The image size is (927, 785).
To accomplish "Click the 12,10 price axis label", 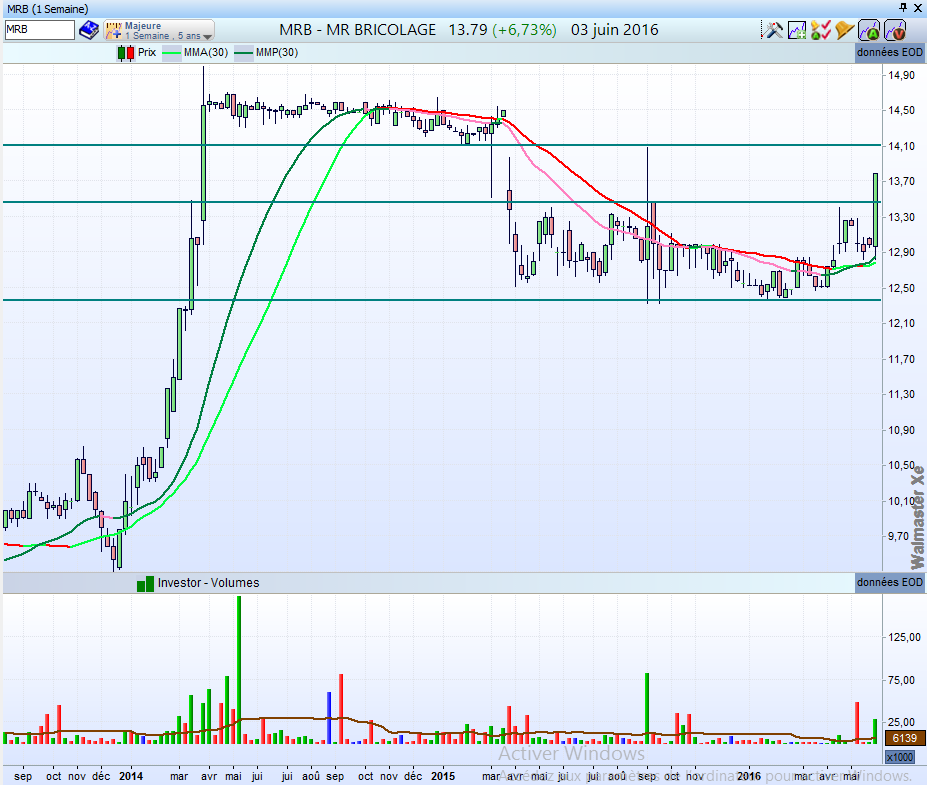I will [902, 323].
